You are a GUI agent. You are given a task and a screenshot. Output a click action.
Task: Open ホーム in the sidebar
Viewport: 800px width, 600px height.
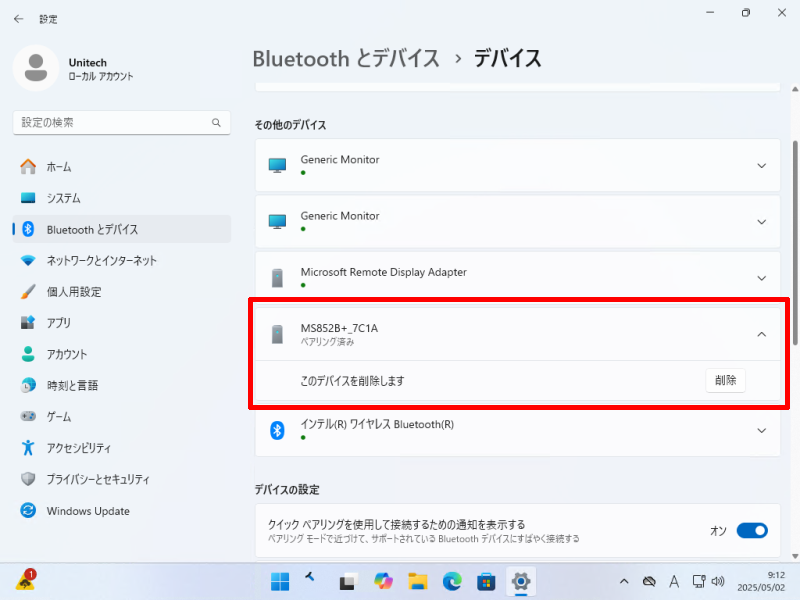point(121,167)
